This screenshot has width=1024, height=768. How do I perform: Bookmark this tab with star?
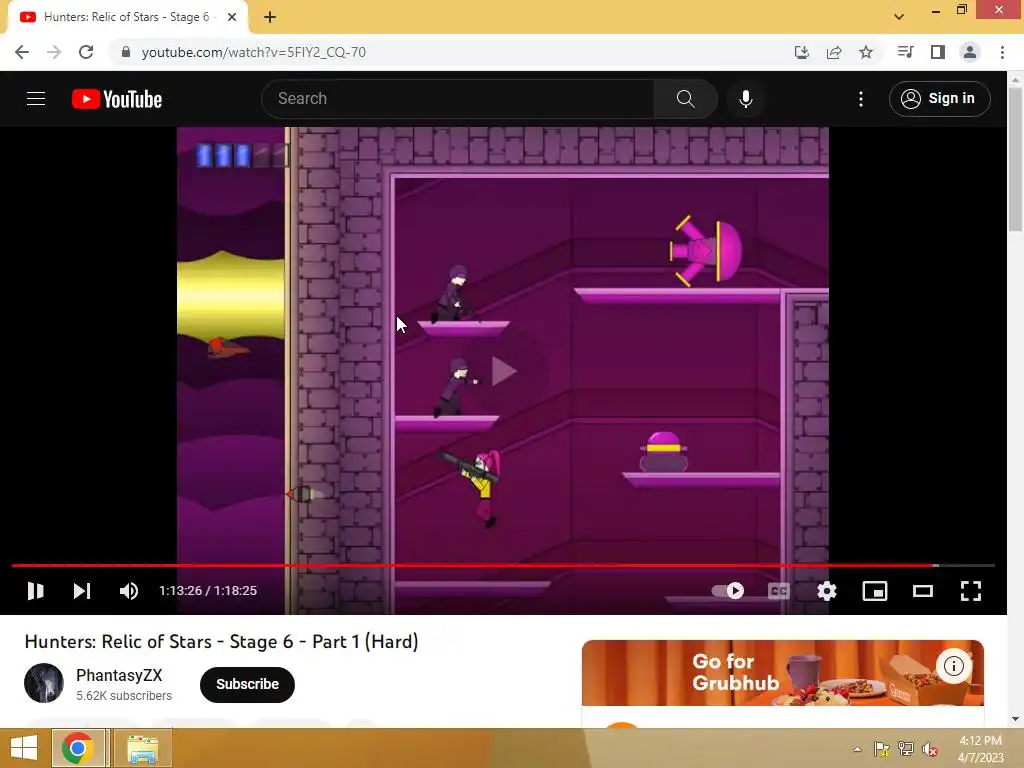(866, 52)
